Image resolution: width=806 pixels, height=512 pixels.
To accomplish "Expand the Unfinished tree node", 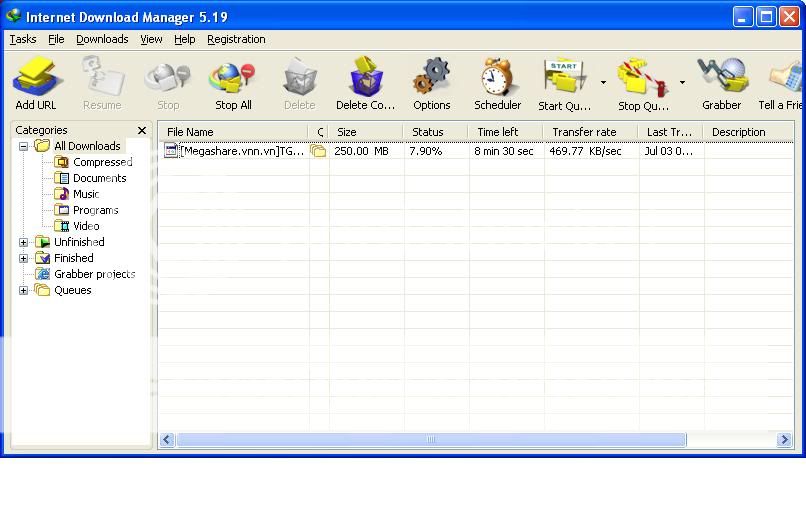I will (x=23, y=242).
